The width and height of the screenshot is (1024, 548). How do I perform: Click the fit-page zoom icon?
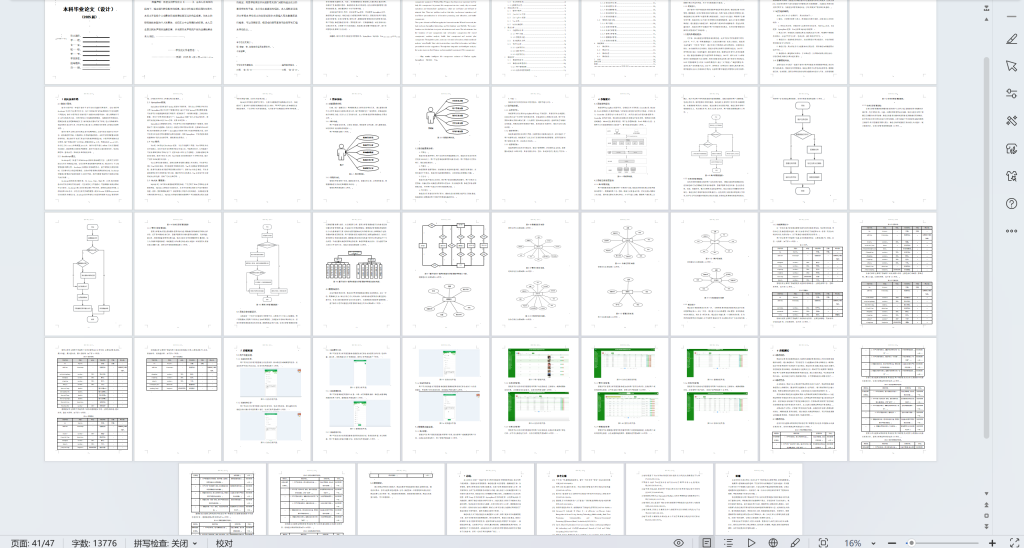[x=824, y=543]
